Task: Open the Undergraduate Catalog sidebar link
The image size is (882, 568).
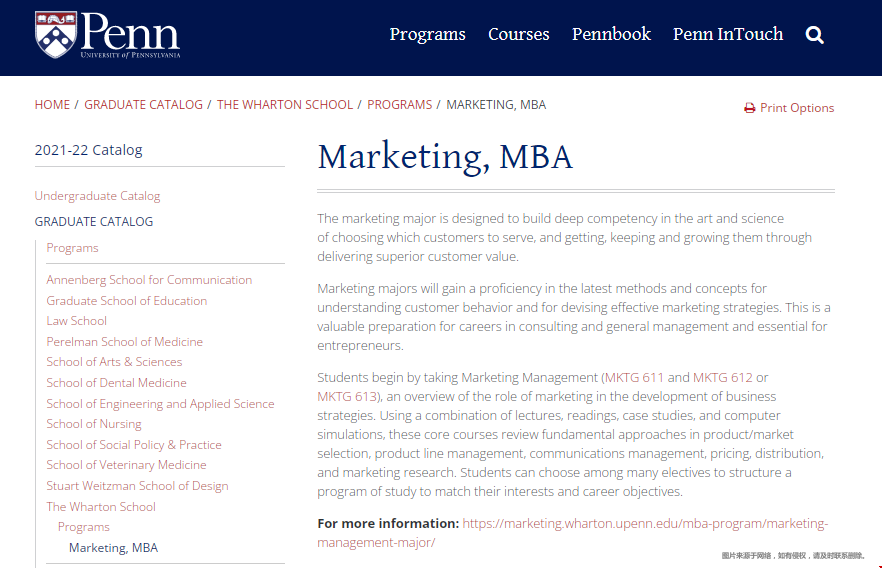Action: (97, 196)
